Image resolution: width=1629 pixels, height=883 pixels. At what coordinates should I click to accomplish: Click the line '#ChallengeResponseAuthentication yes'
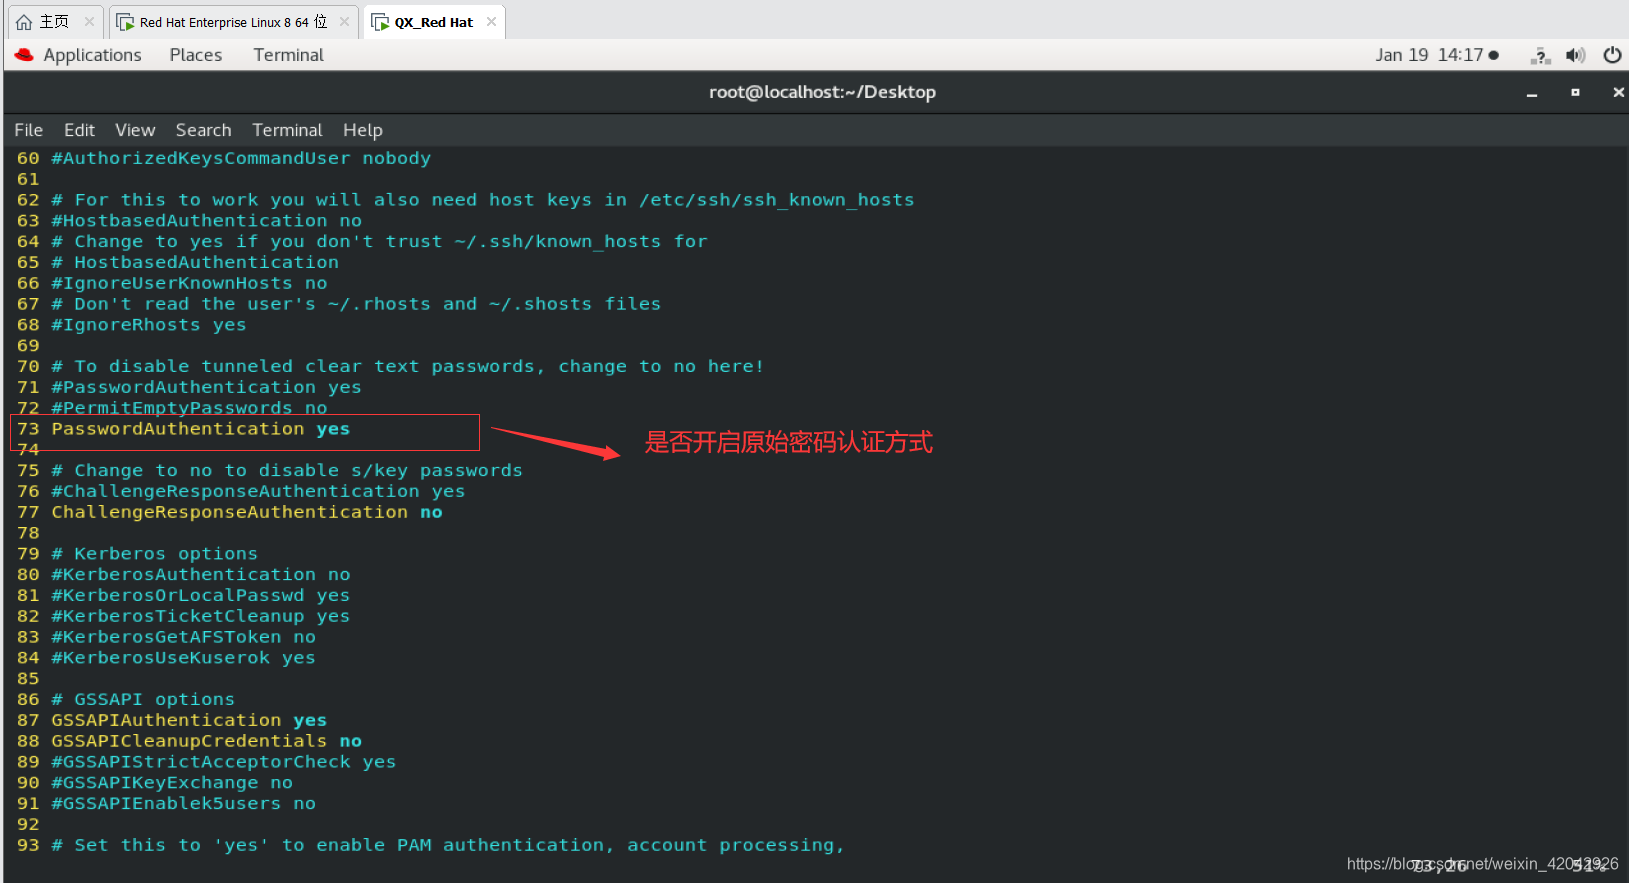click(258, 491)
